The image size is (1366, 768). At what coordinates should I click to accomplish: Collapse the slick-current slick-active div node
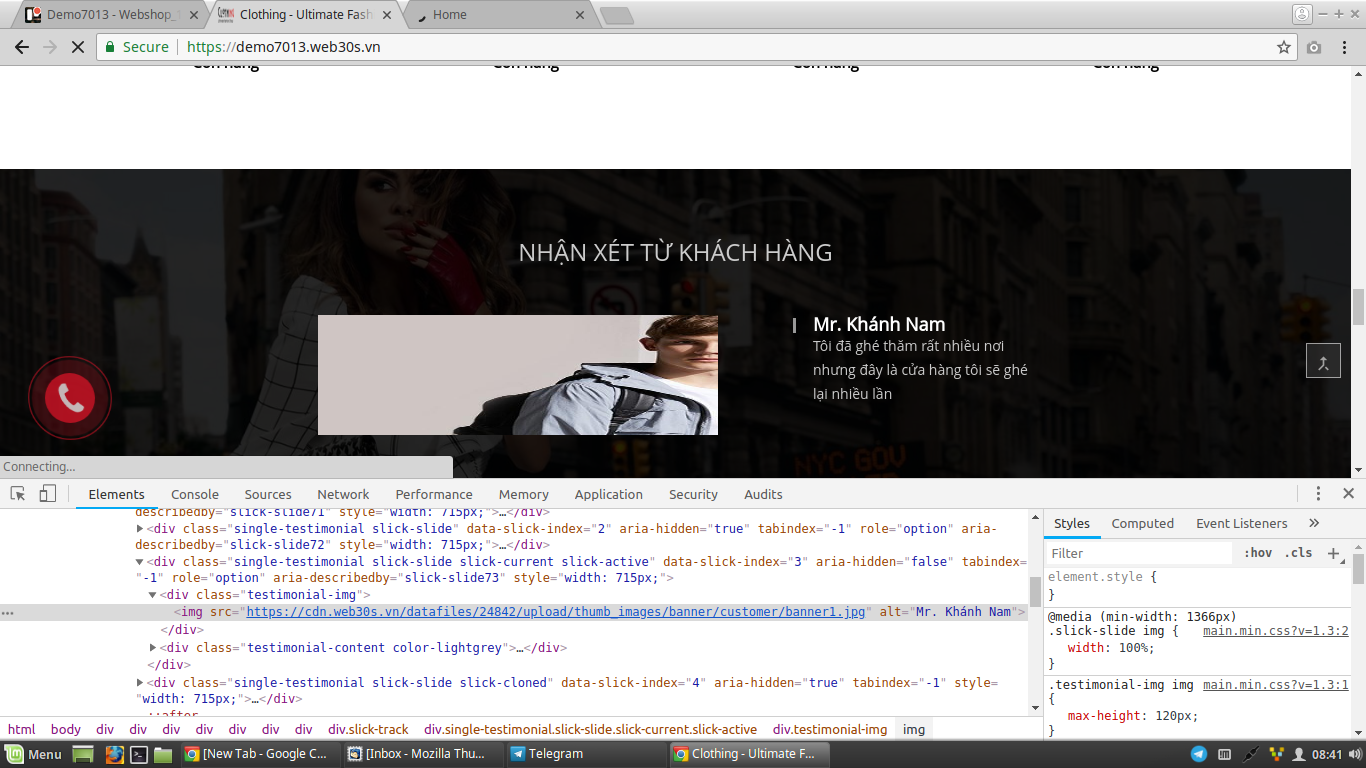point(140,561)
